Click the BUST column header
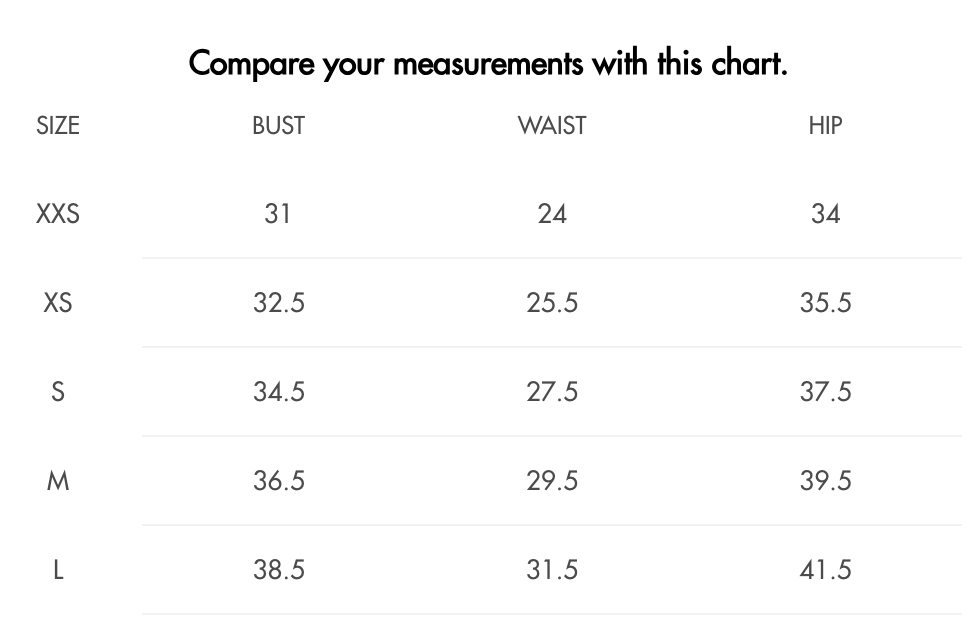The width and height of the screenshot is (970, 622). [278, 126]
